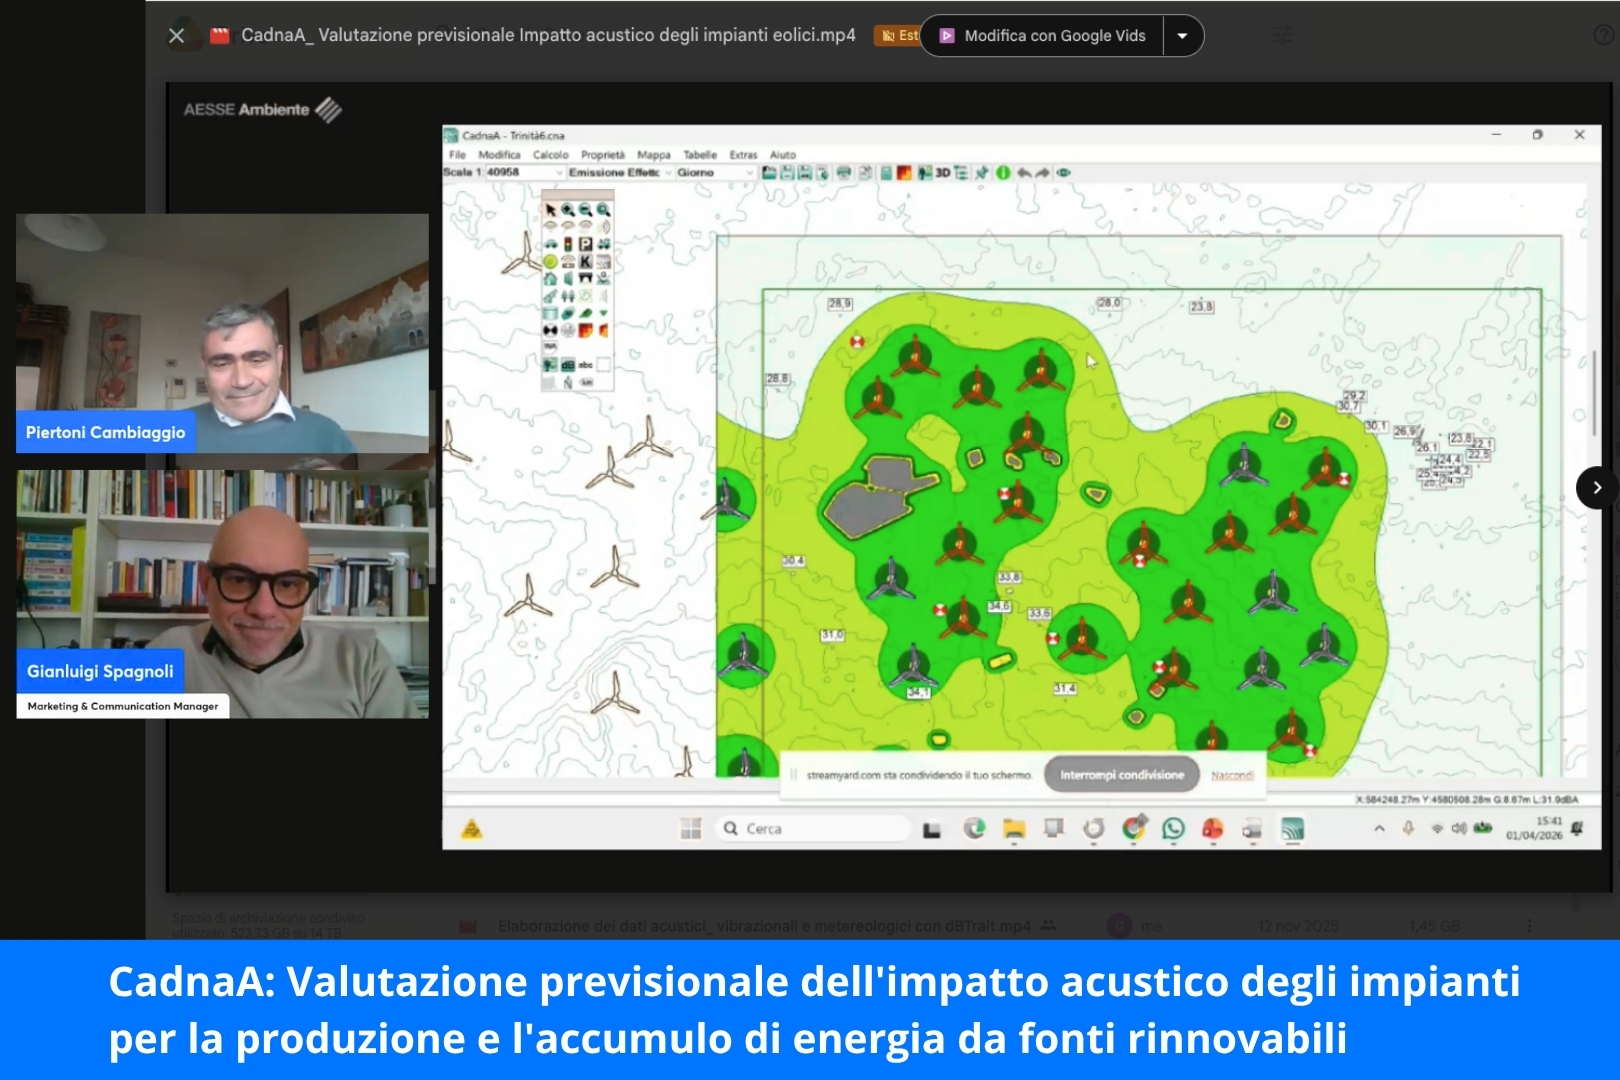Select the road (car) source tool

551,243
